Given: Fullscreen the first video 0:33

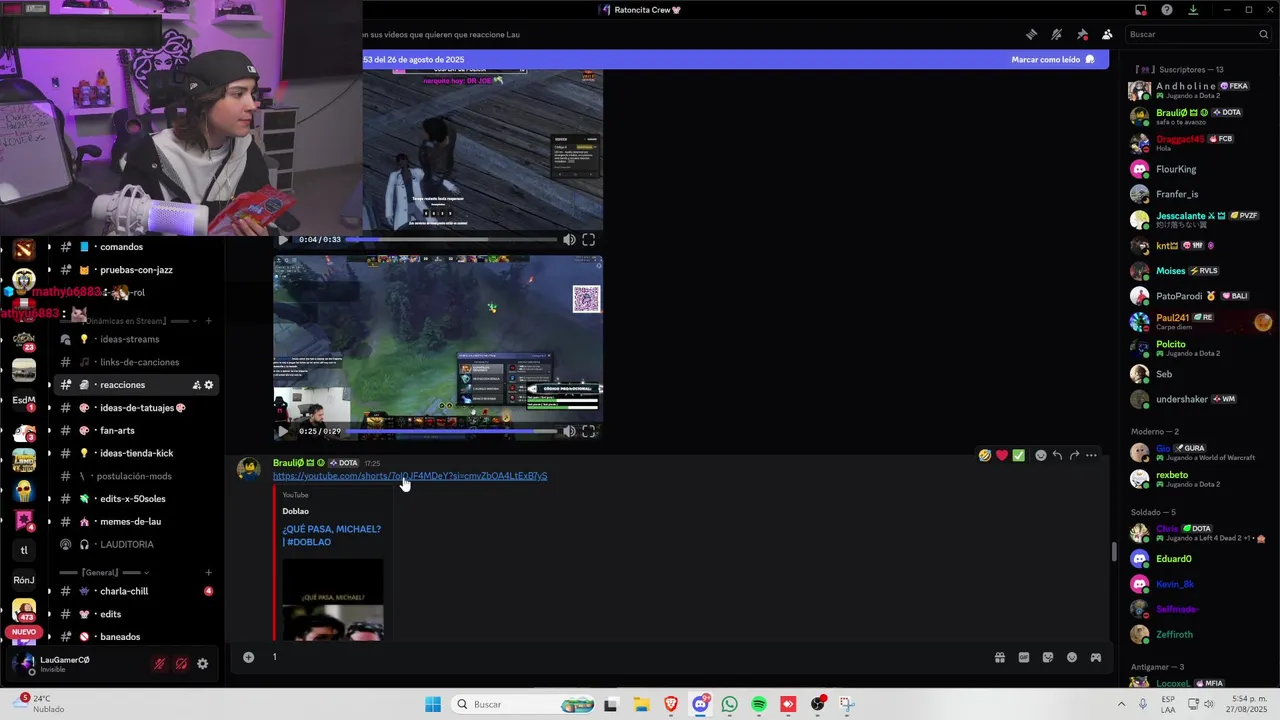Looking at the screenshot, I should 589,240.
